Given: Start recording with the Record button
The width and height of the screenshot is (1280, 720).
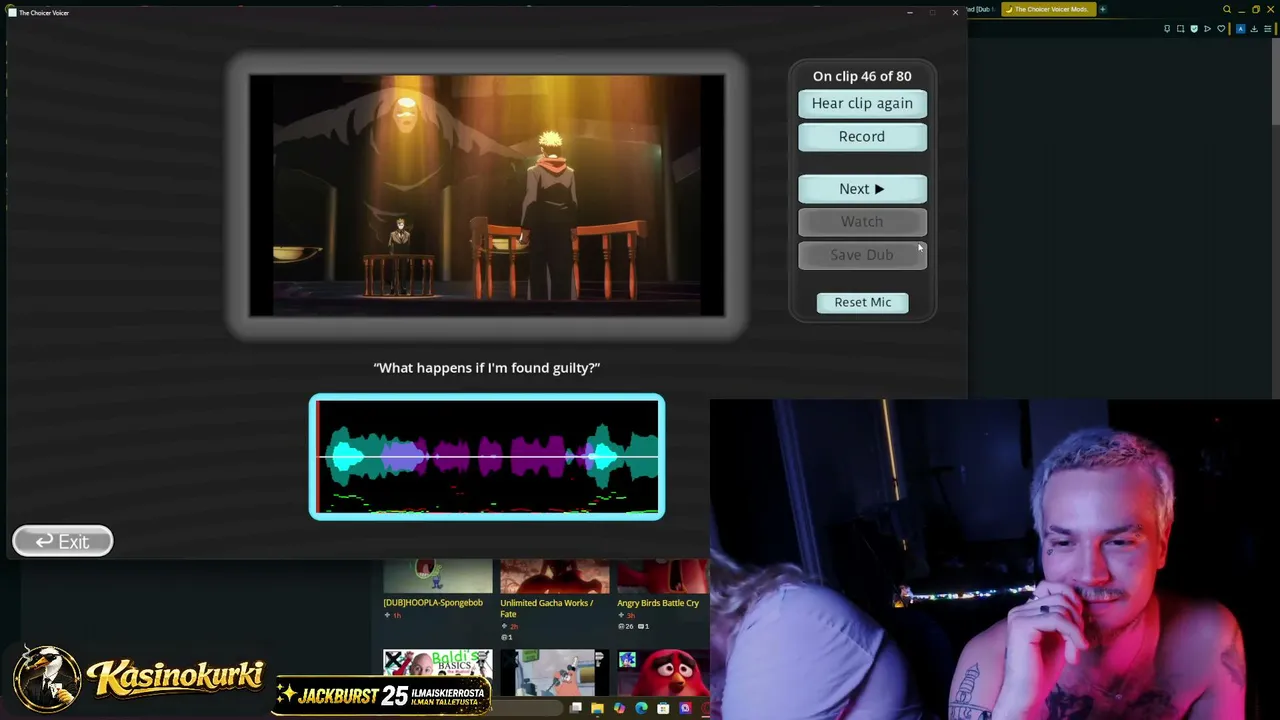Looking at the screenshot, I should click(x=862, y=136).
